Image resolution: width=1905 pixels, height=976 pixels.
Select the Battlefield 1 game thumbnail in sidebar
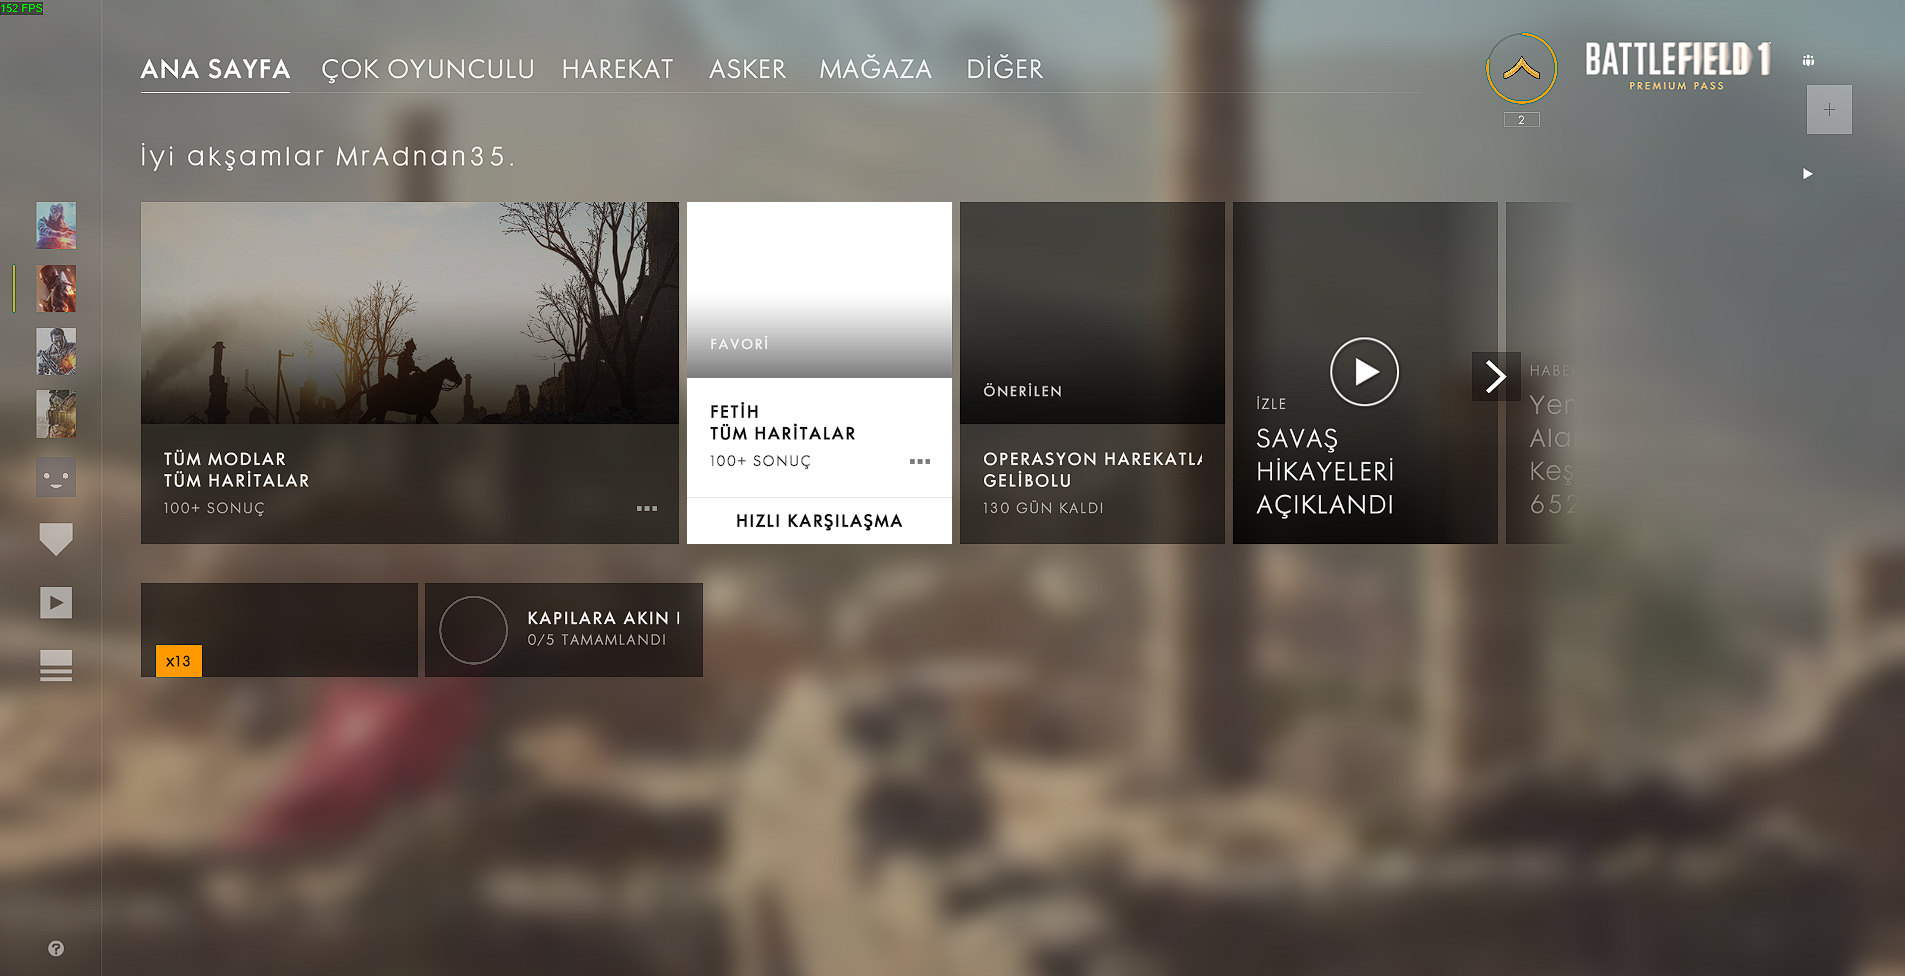(x=56, y=289)
